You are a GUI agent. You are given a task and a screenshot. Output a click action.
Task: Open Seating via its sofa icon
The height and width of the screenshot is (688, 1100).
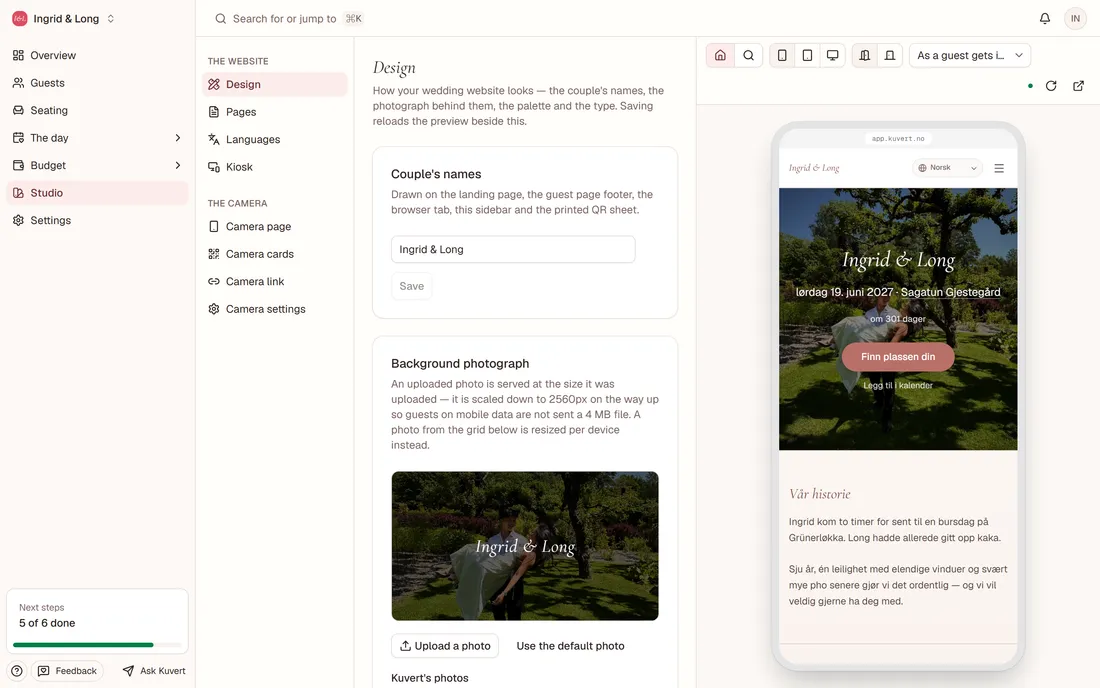point(18,110)
